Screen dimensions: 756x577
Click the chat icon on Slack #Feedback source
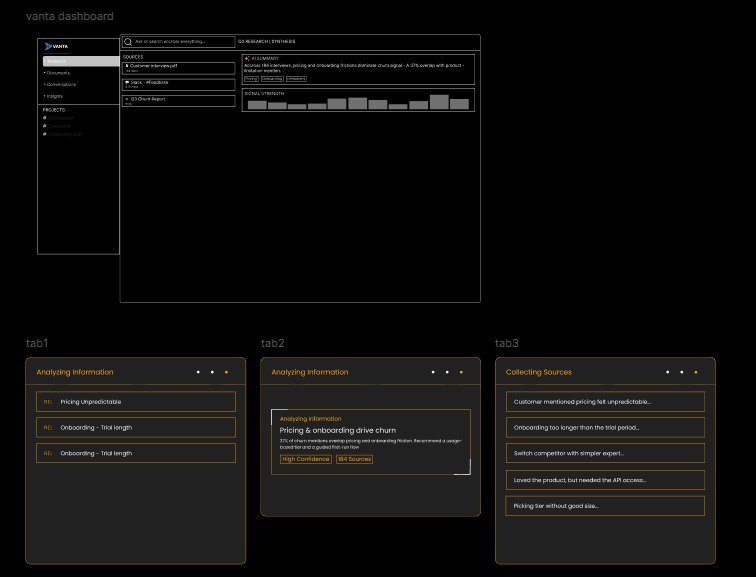[127, 82]
